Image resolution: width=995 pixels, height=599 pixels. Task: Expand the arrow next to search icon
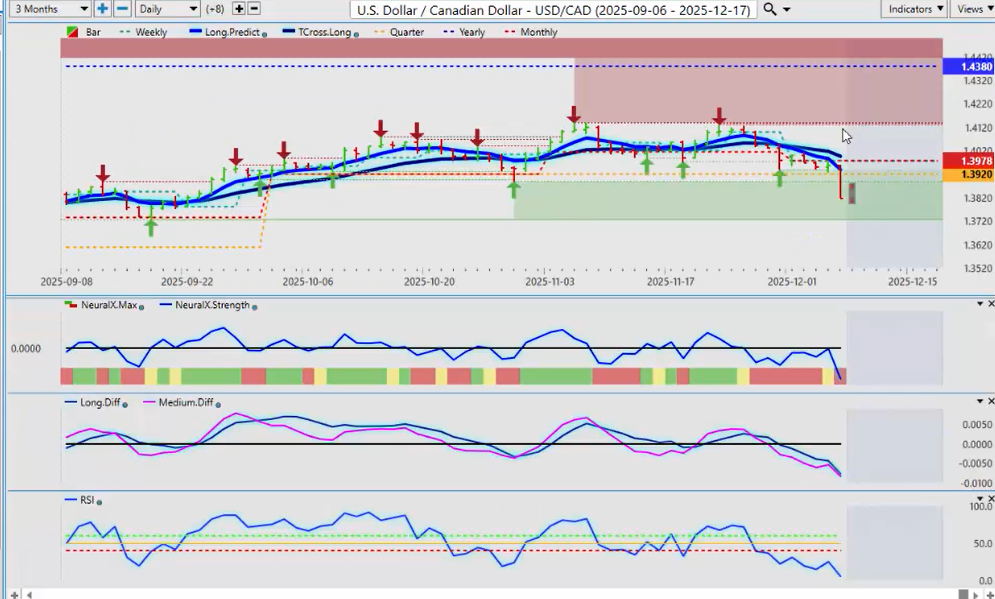click(787, 10)
